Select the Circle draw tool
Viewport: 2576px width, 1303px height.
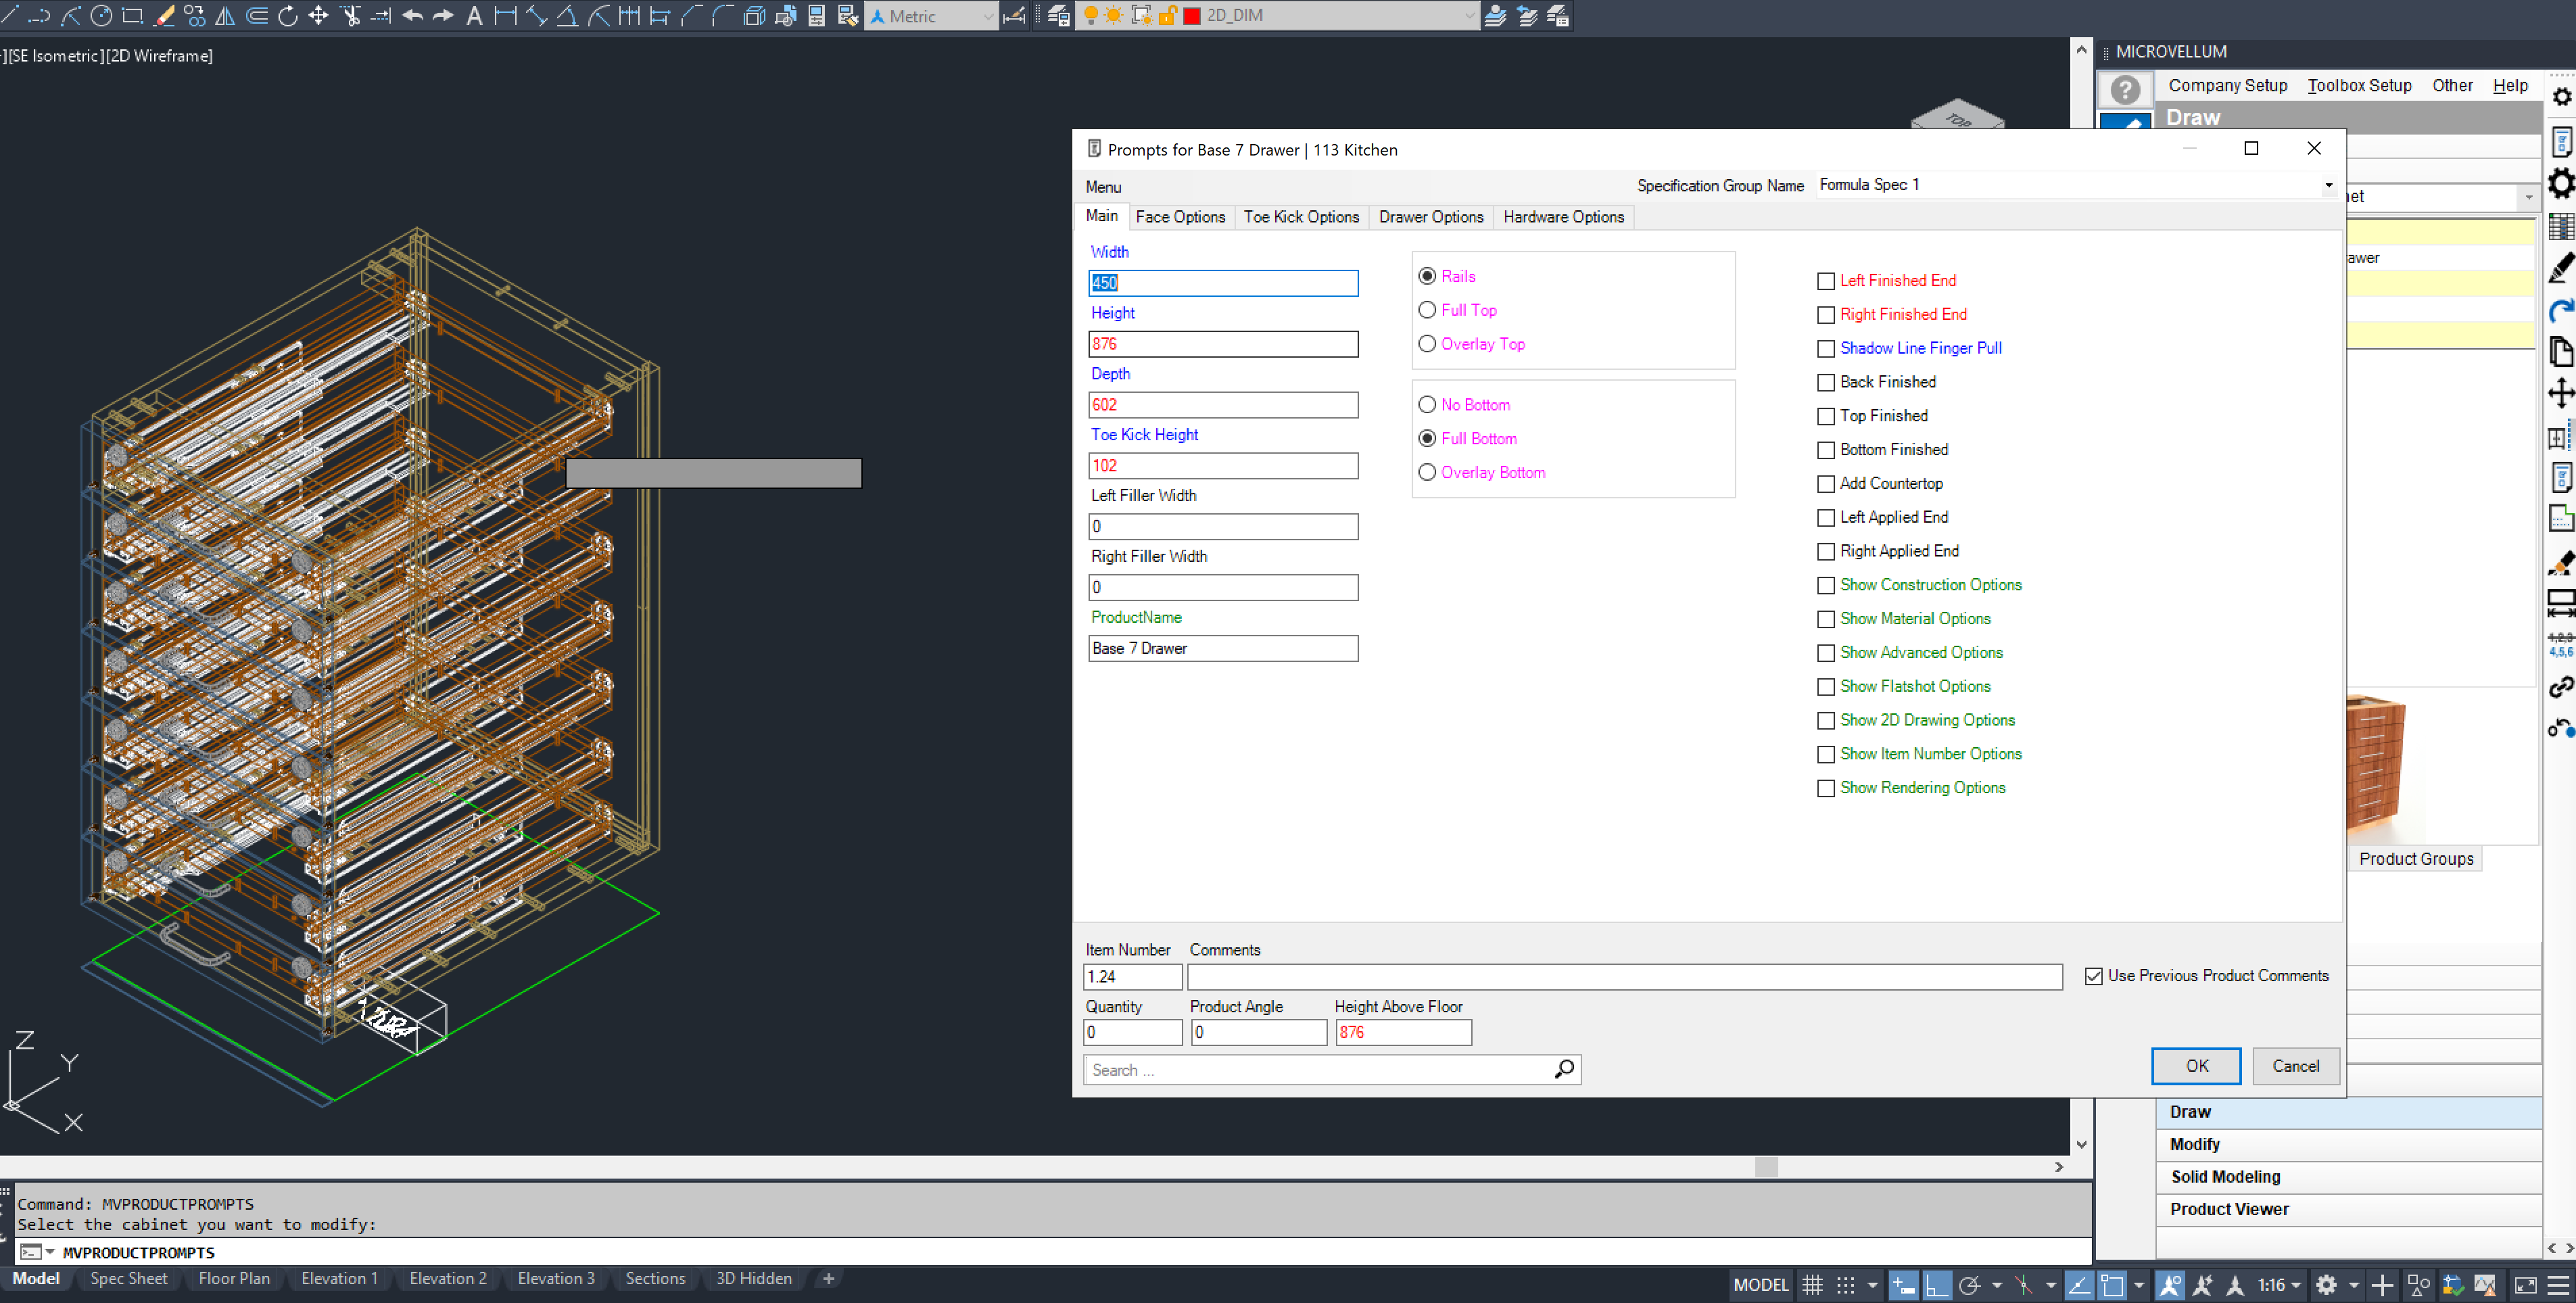click(x=101, y=15)
